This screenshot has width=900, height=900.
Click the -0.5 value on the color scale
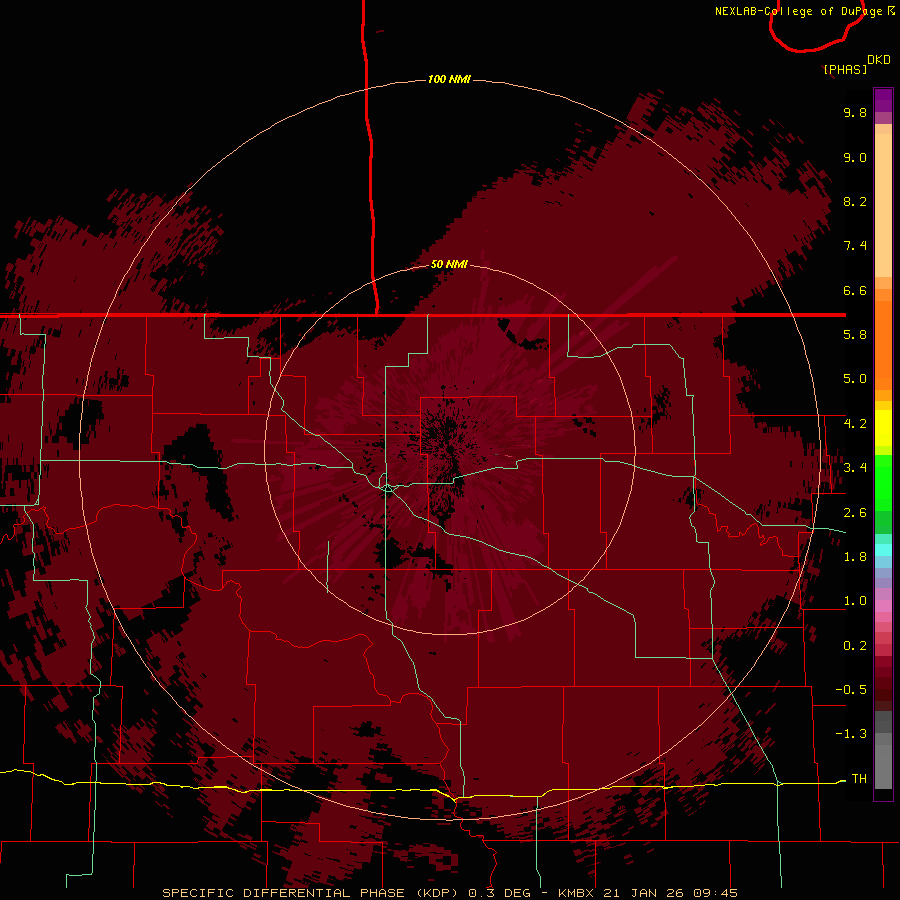[x=851, y=690]
